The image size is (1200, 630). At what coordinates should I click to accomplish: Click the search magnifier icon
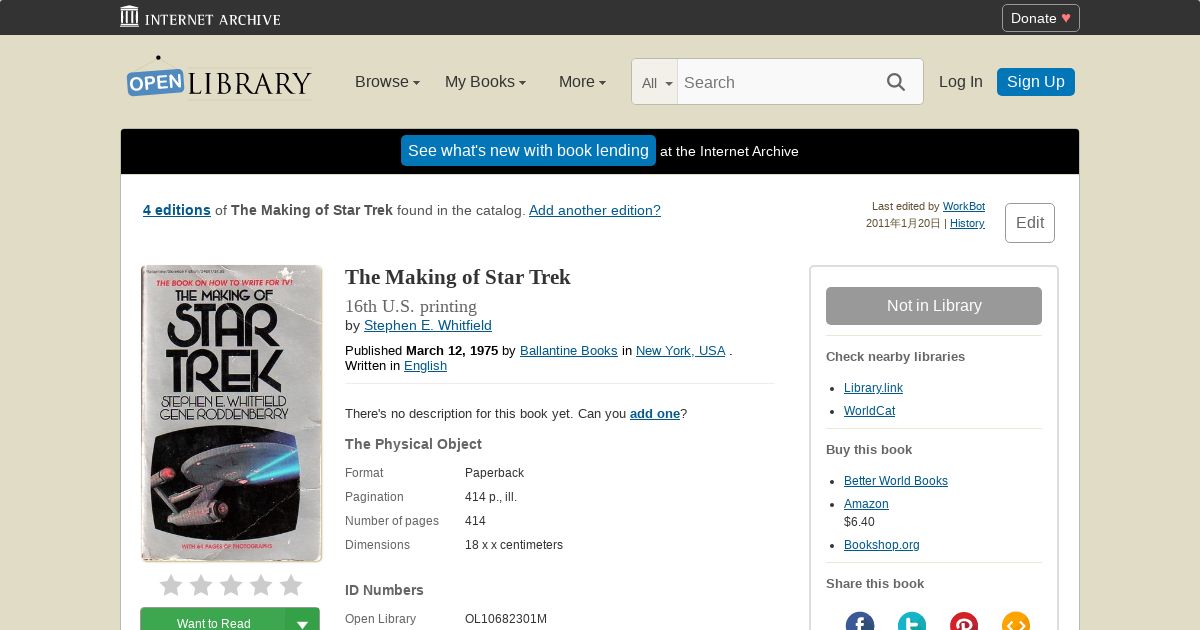pos(896,82)
